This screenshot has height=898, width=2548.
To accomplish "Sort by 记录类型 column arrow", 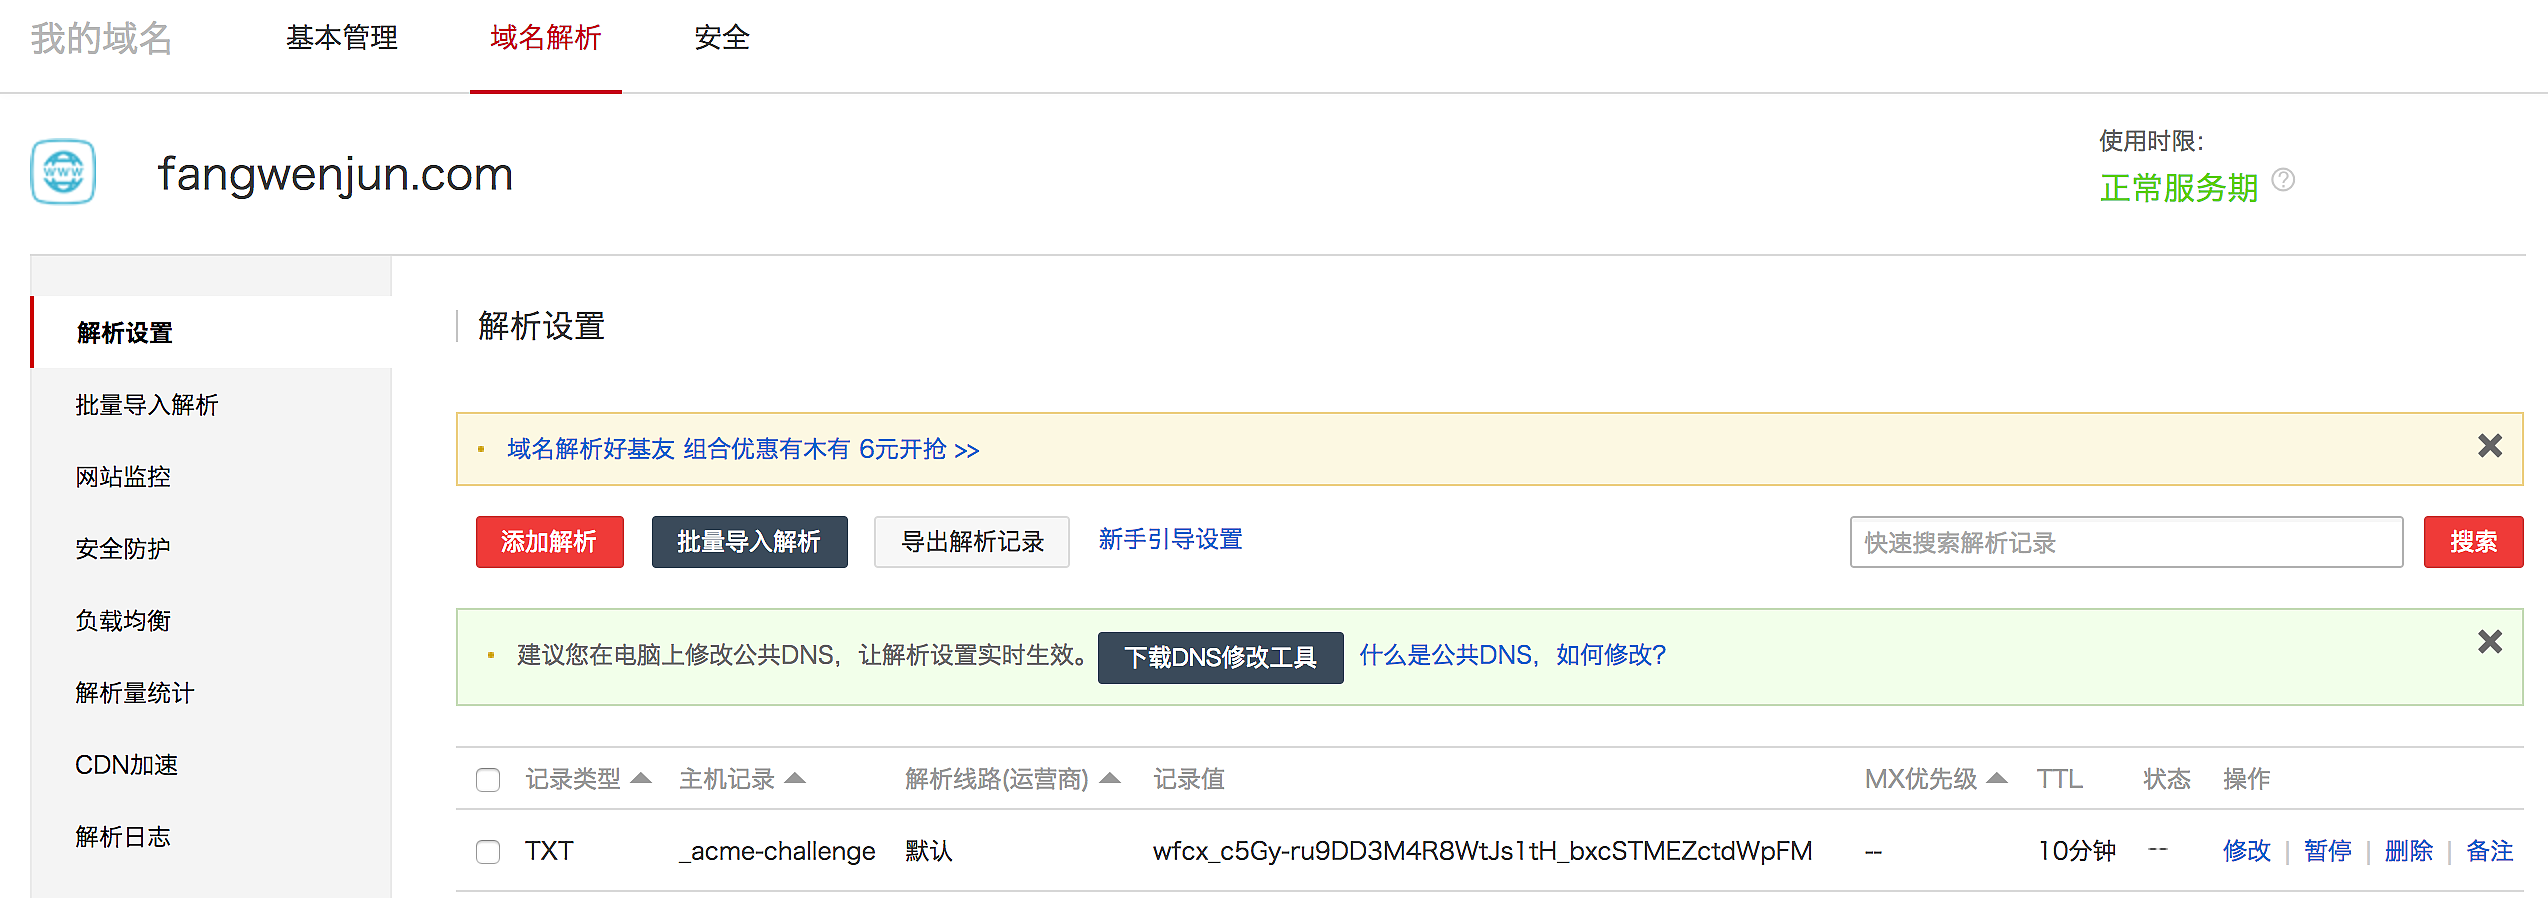I will pyautogui.click(x=642, y=778).
